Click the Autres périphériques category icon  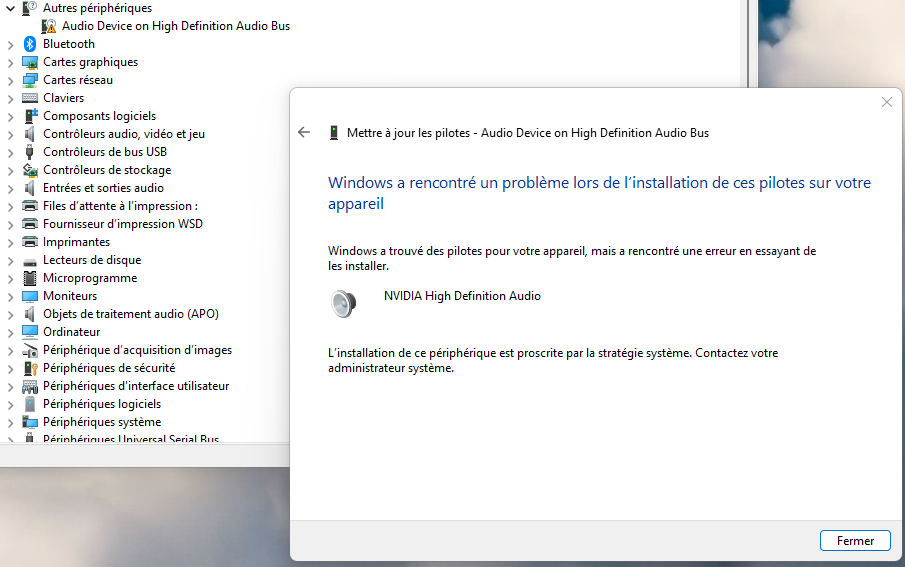pyautogui.click(x=30, y=8)
